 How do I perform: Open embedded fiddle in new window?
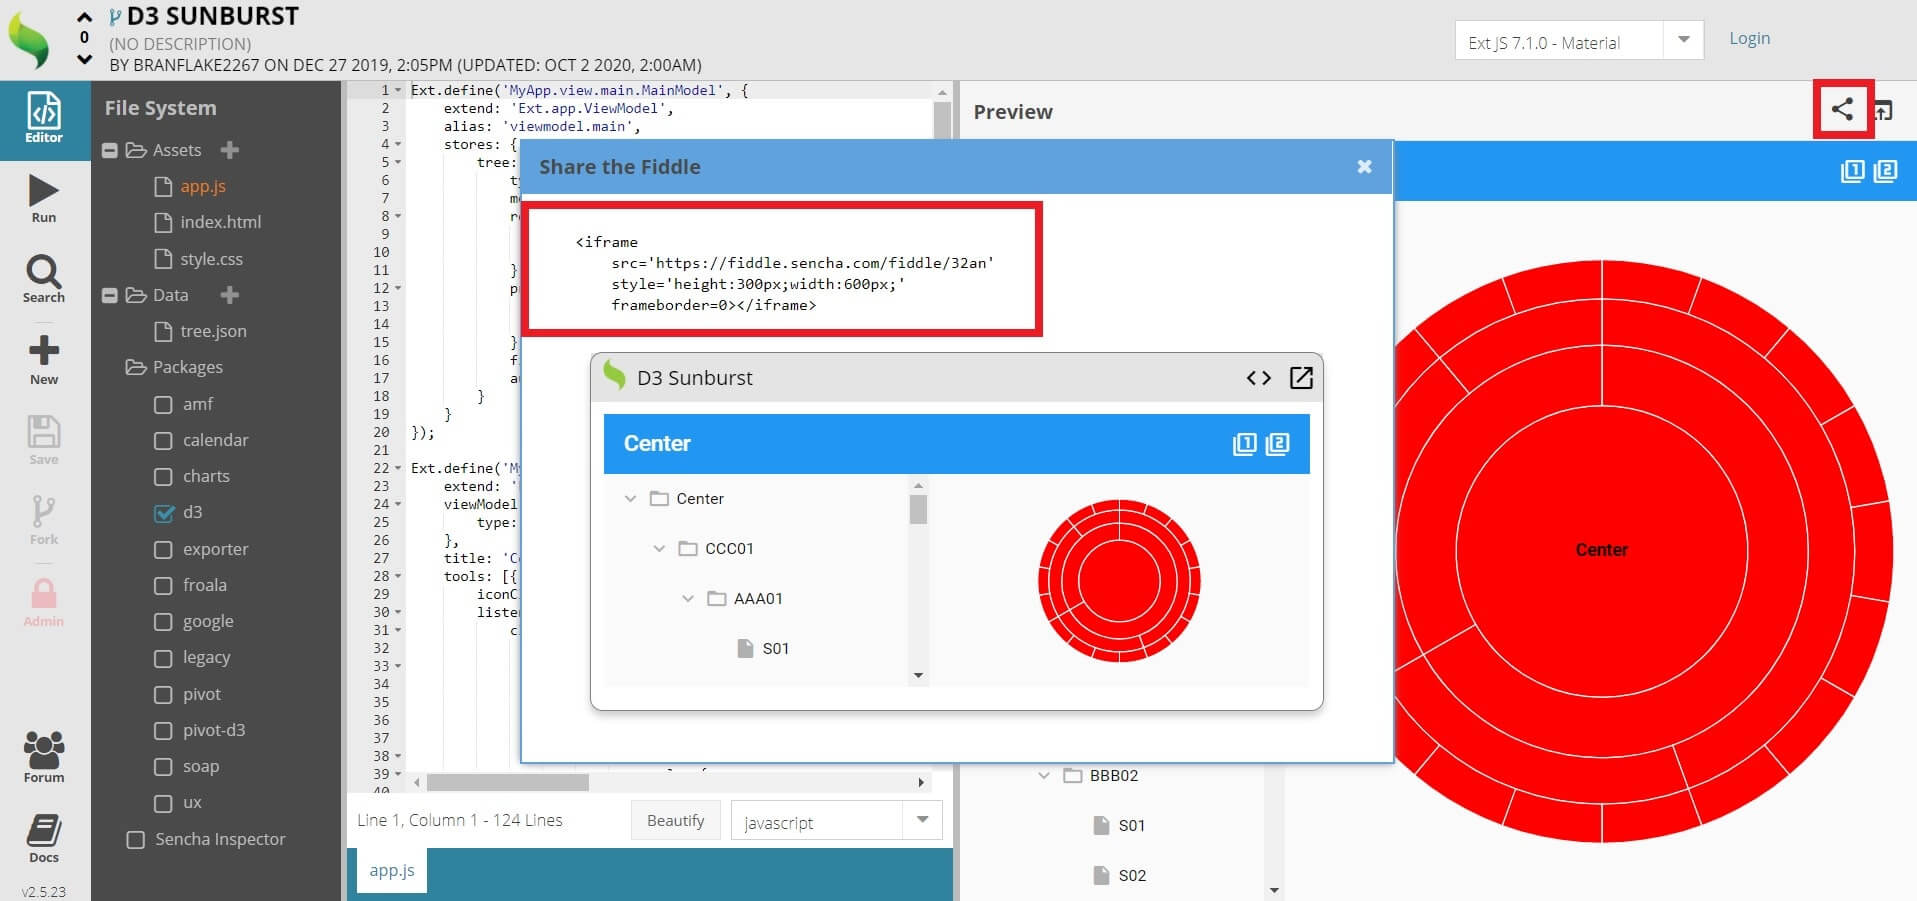click(x=1301, y=378)
